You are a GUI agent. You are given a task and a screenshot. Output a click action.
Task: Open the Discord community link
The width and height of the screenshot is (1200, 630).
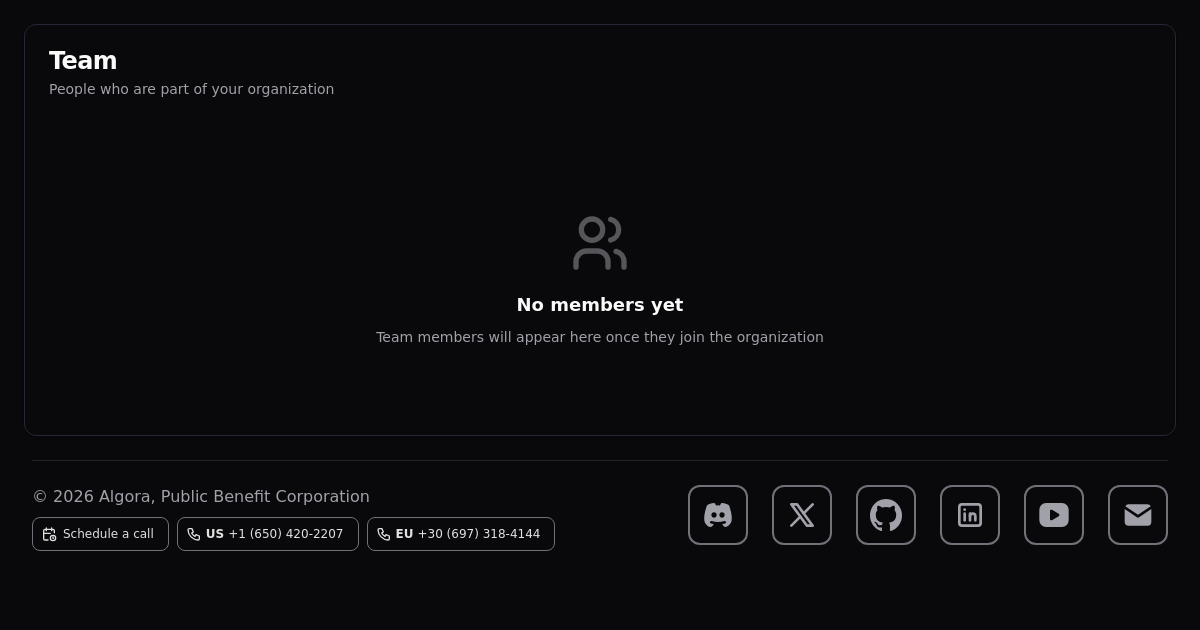718,515
